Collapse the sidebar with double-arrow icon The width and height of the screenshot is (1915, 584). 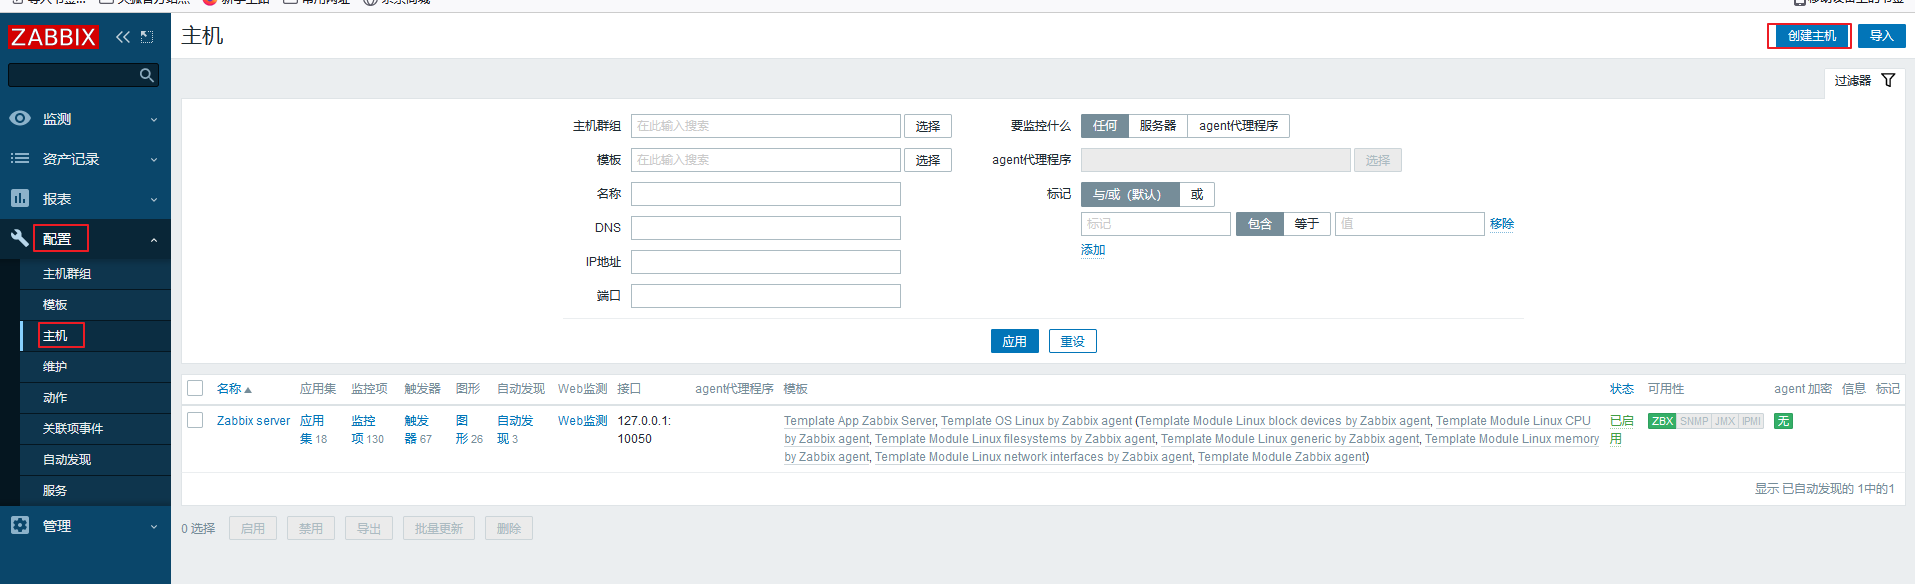[x=123, y=37]
